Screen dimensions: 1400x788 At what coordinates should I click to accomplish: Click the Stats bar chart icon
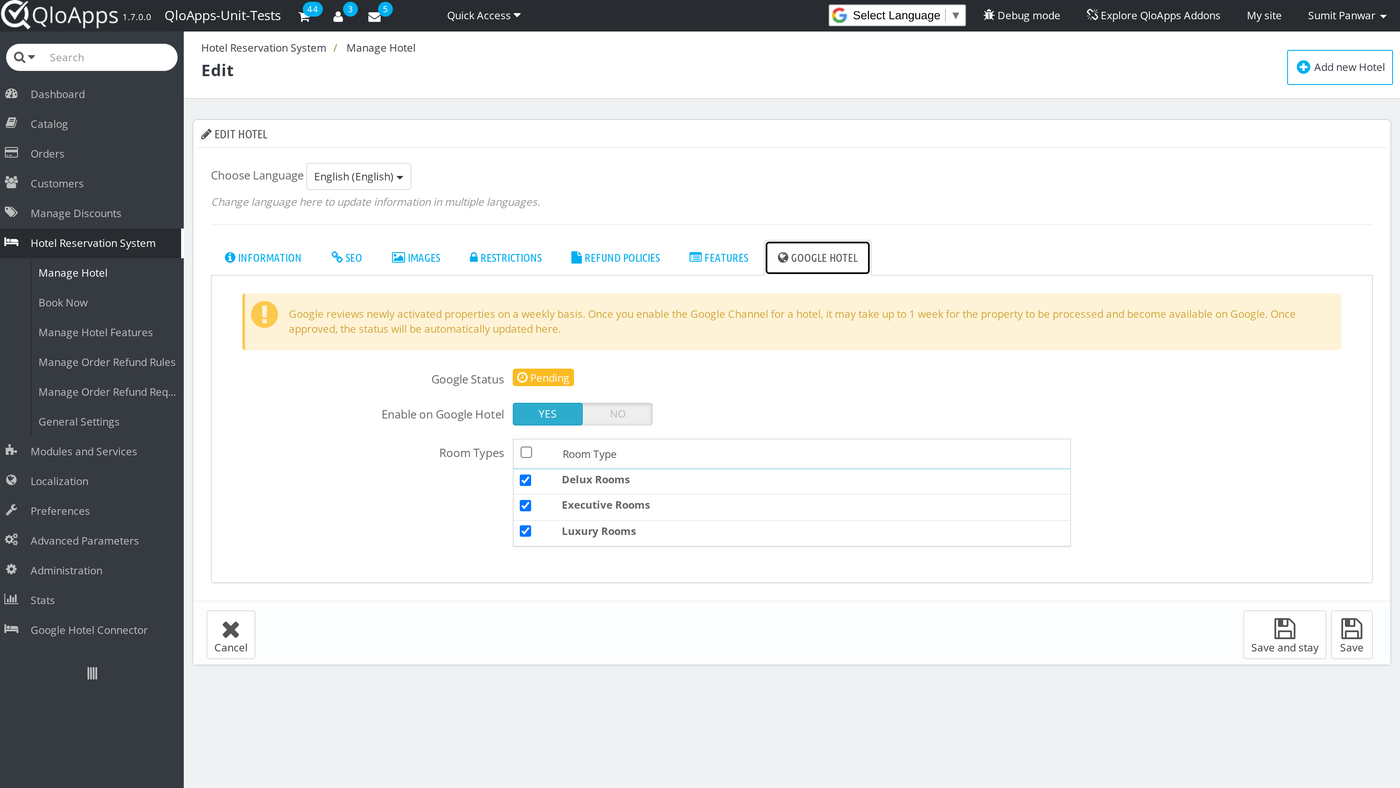(12, 600)
